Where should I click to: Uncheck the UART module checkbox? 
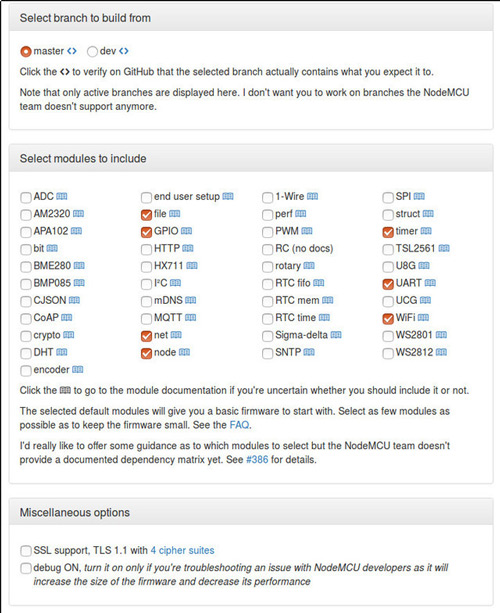click(388, 284)
